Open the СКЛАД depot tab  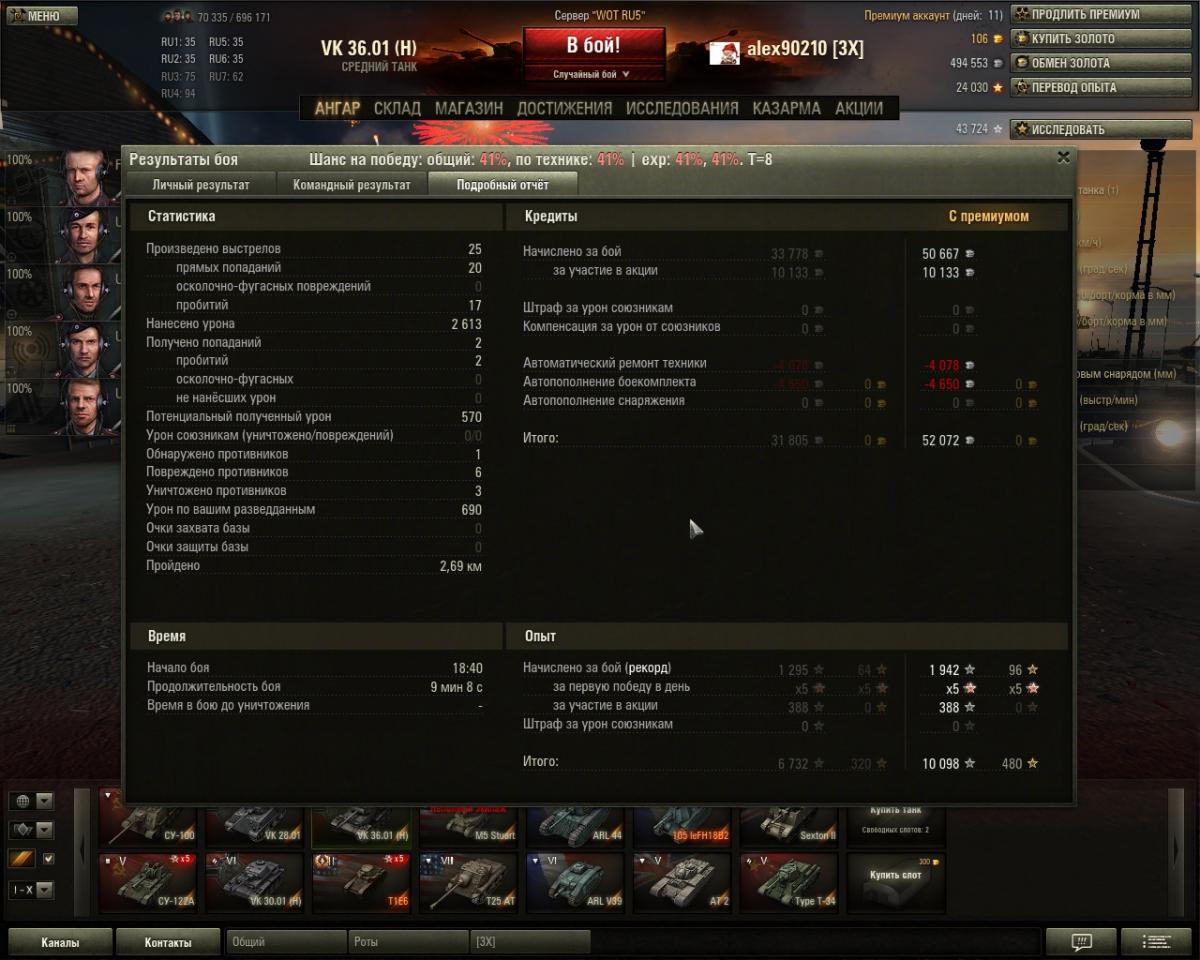(397, 108)
